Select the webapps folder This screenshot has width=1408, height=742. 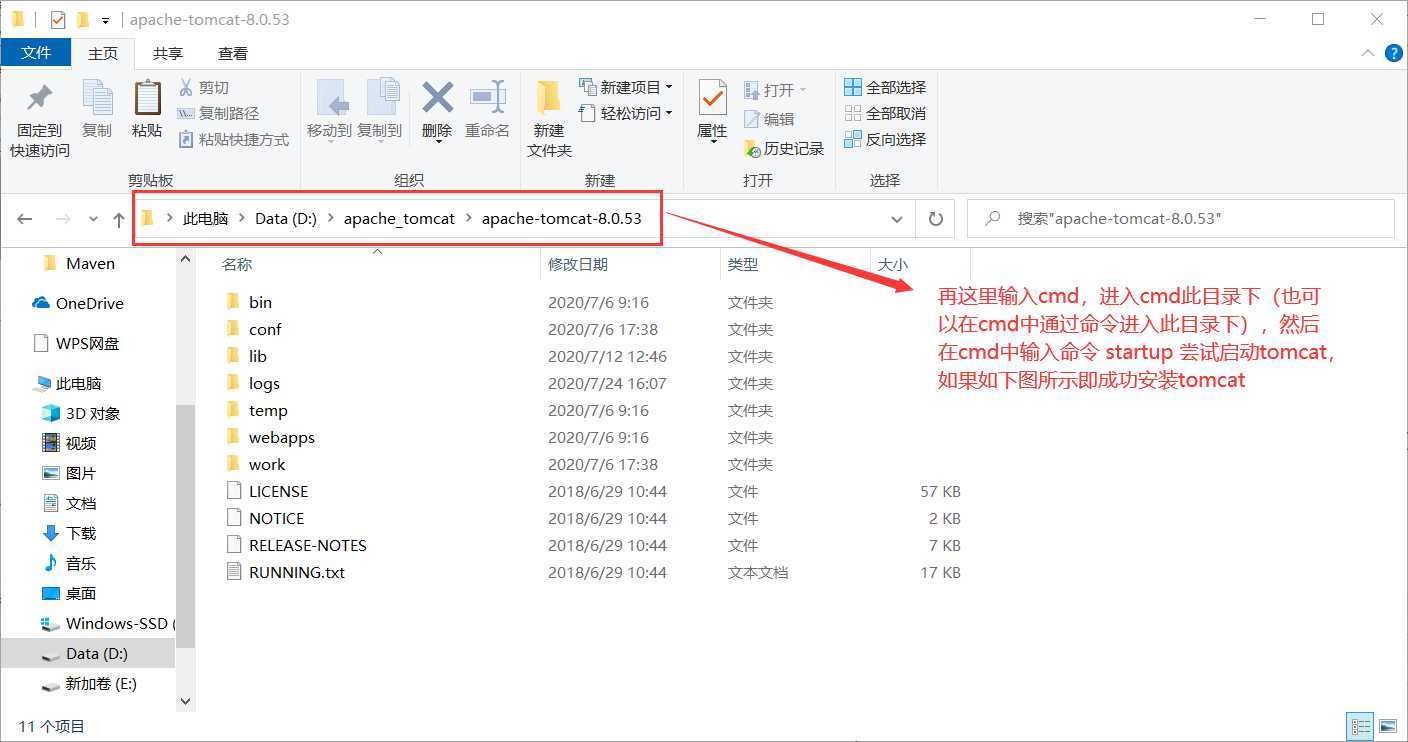click(x=281, y=437)
